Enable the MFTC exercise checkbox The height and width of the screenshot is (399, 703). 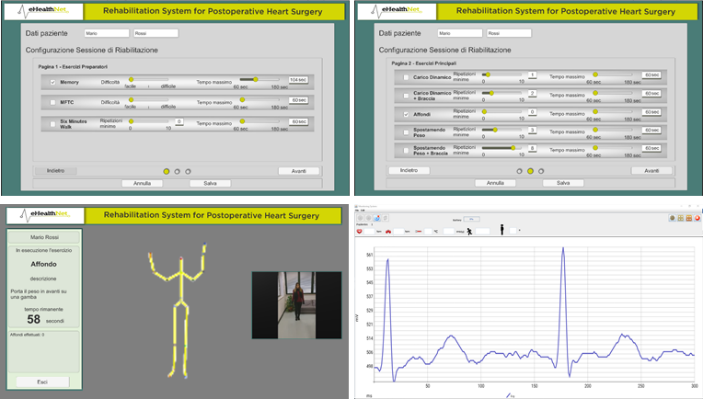(53, 103)
